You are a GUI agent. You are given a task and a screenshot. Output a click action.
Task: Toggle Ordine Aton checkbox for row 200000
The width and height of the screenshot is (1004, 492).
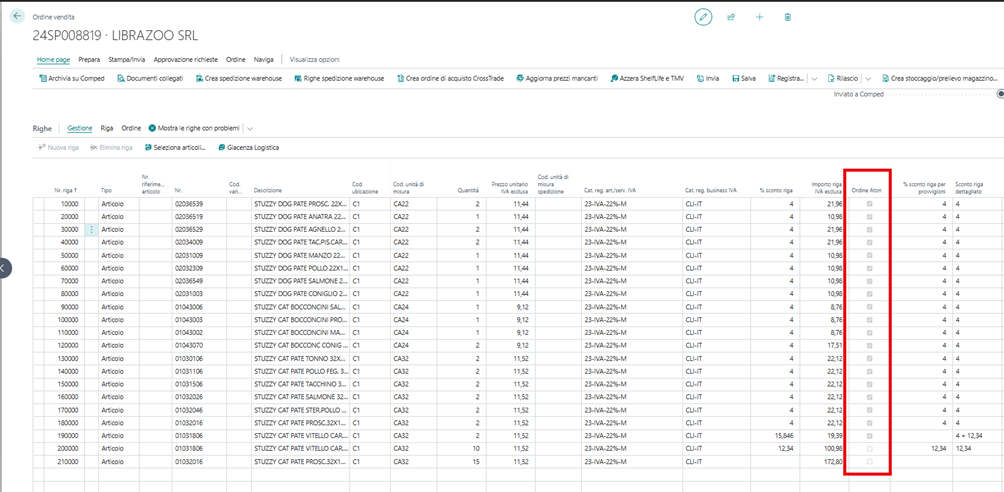click(869, 448)
